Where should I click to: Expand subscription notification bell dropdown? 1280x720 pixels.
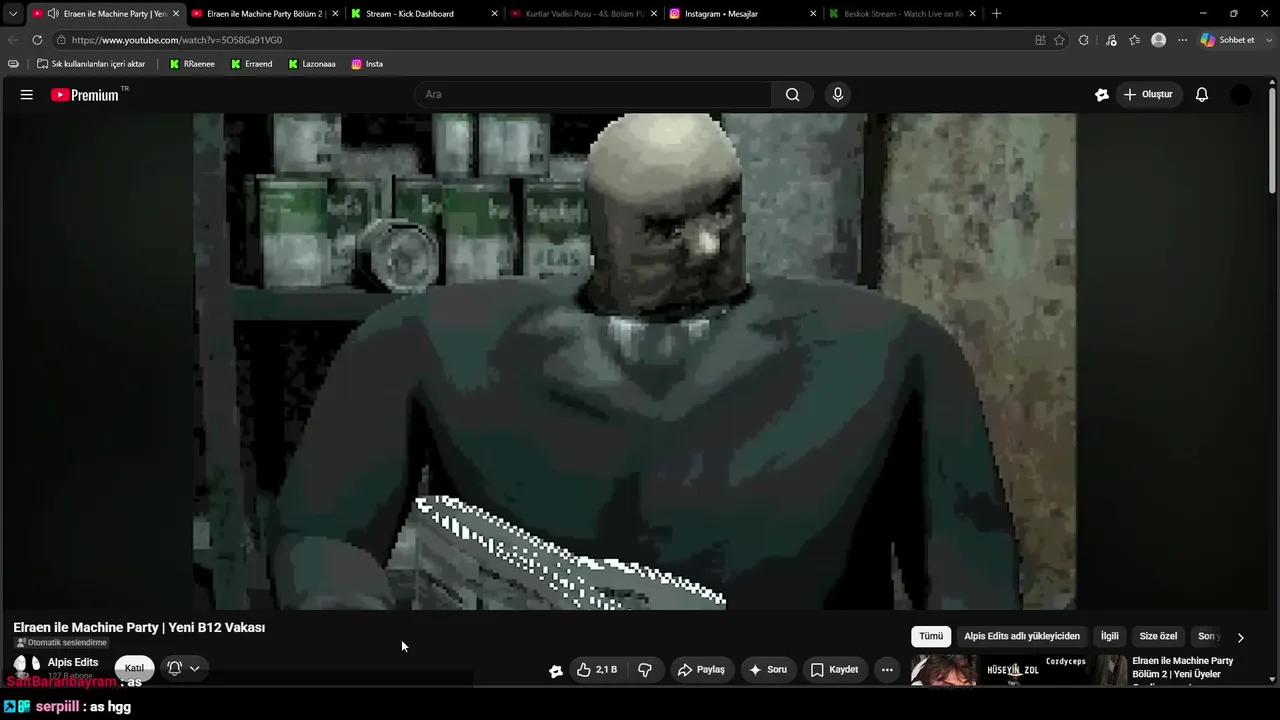[x=184, y=668]
